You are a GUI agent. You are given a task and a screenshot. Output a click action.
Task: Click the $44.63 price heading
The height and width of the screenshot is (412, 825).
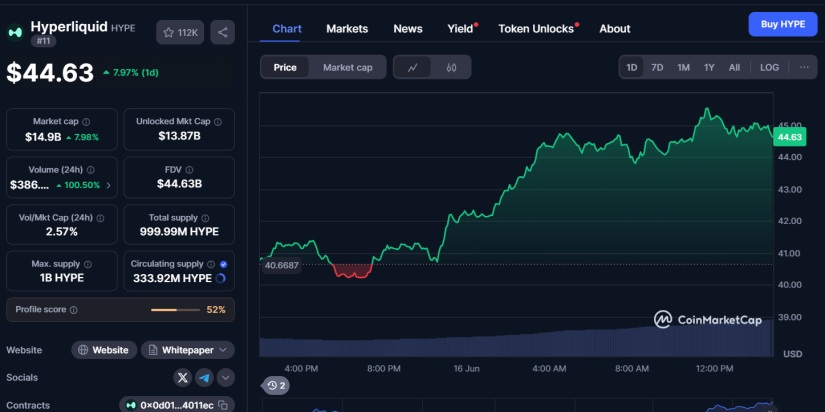pos(50,73)
